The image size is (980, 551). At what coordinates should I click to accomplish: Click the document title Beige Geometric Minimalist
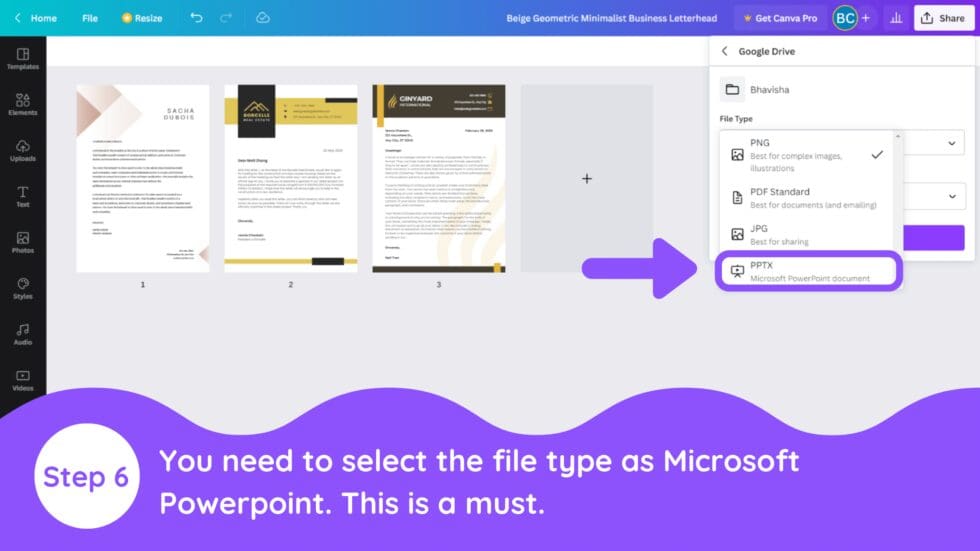tap(611, 18)
